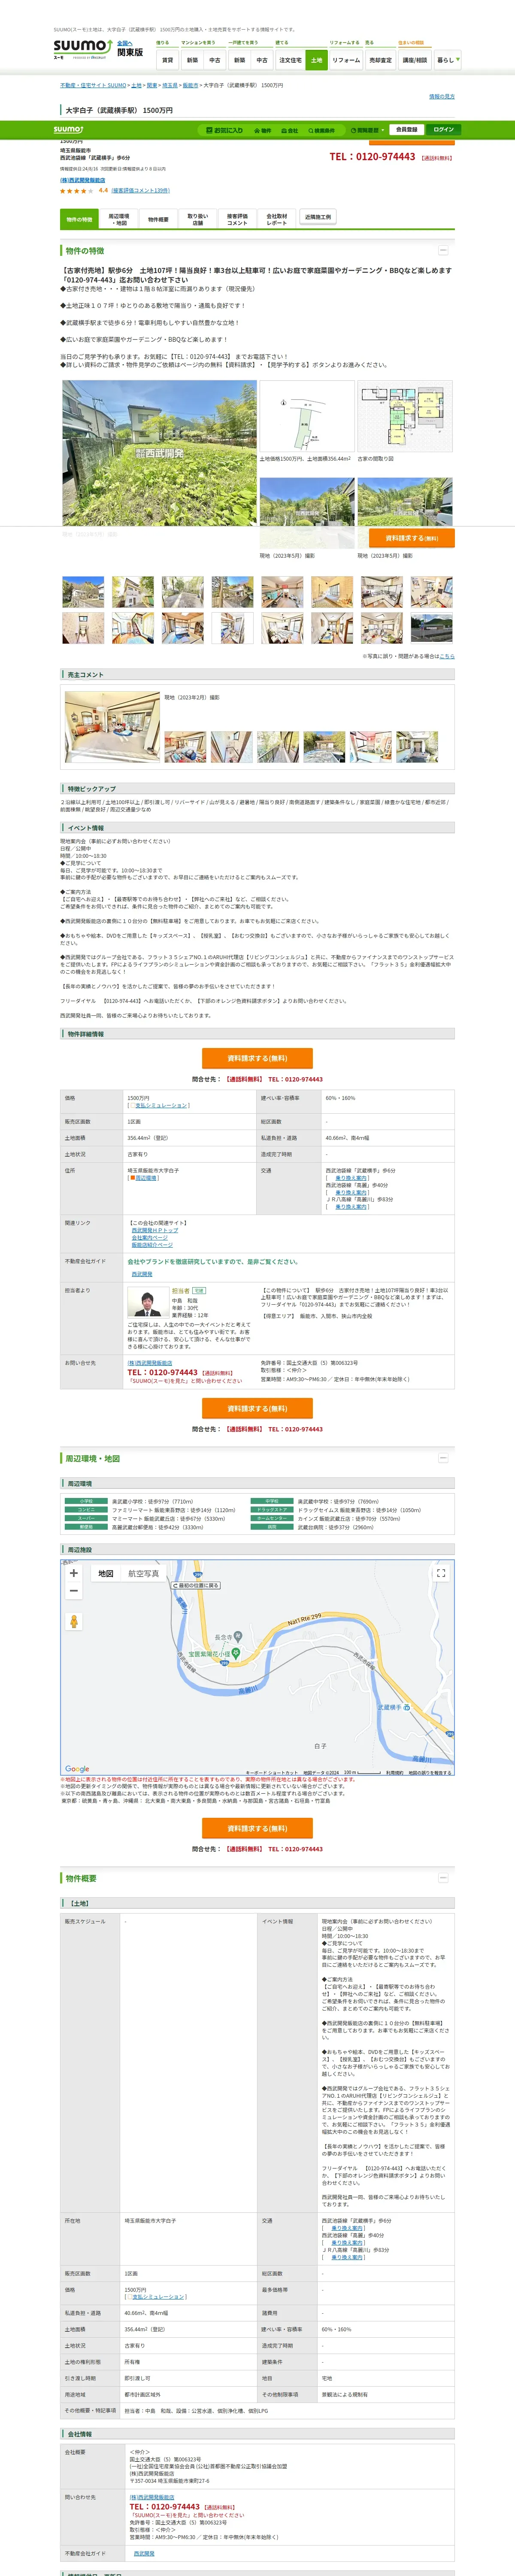
Task: Click 資料請求する(無料) button below the map
Action: point(257,1828)
